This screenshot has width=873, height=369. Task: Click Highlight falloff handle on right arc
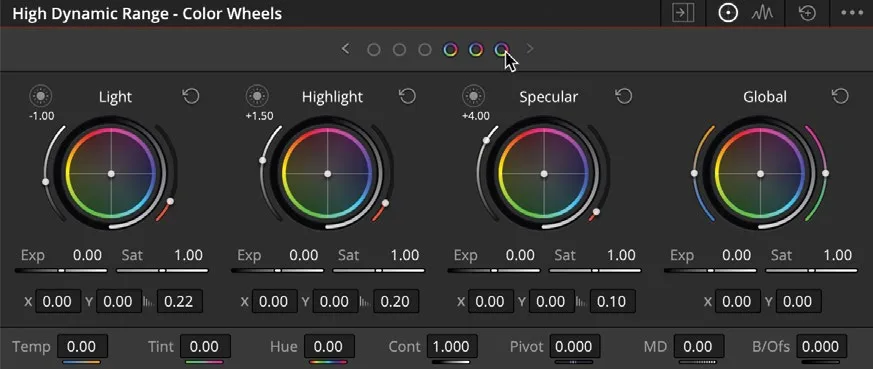(385, 203)
